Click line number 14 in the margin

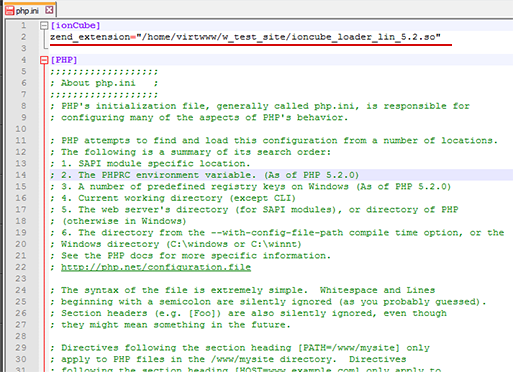click(x=21, y=175)
